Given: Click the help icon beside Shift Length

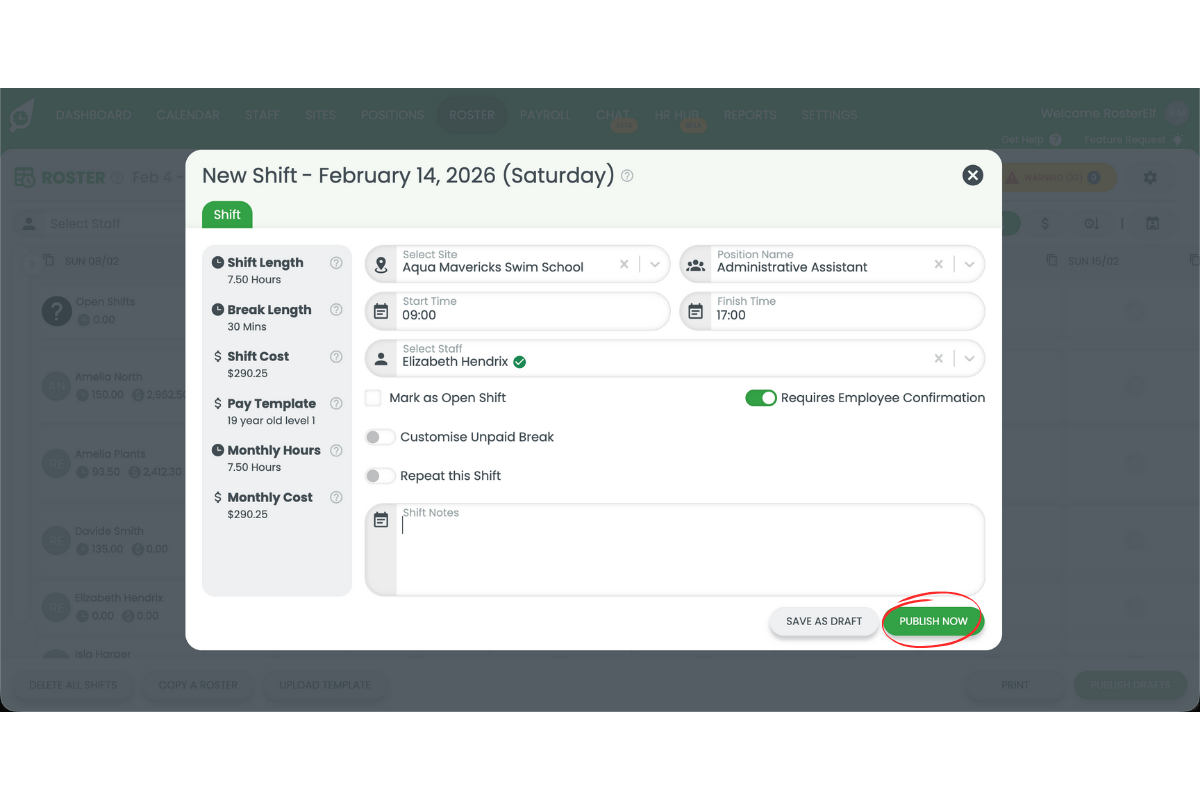Looking at the screenshot, I should 335,262.
